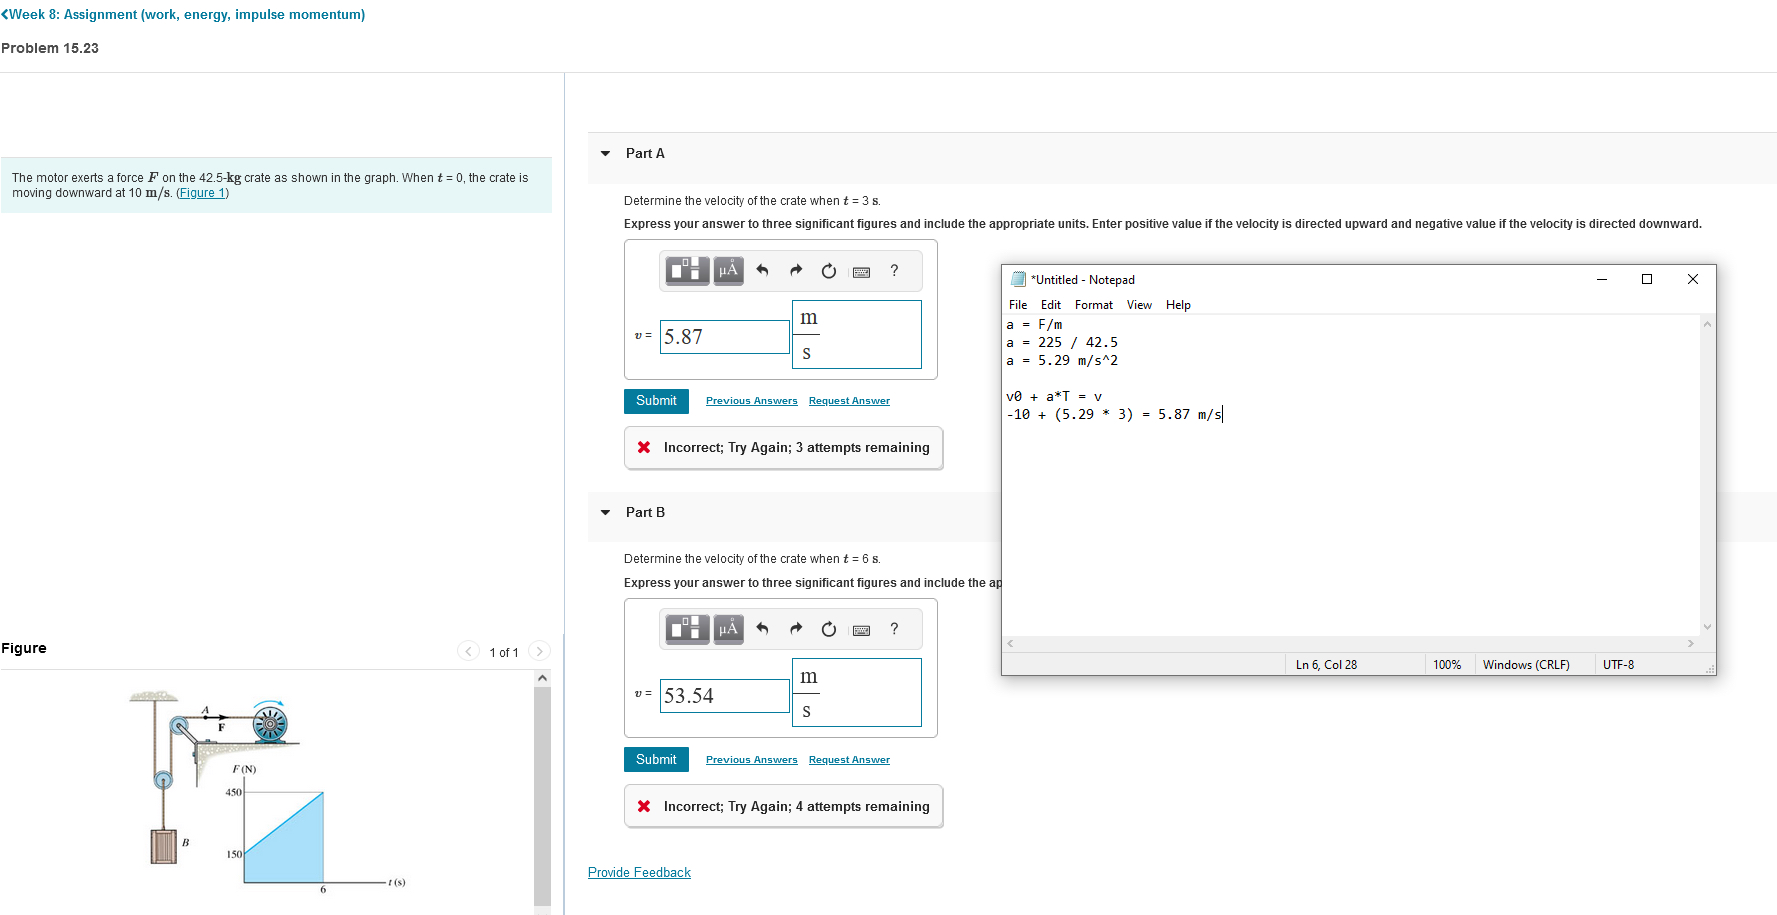The width and height of the screenshot is (1777, 915).
Task: Collapse the Part B section
Action: tap(605, 513)
